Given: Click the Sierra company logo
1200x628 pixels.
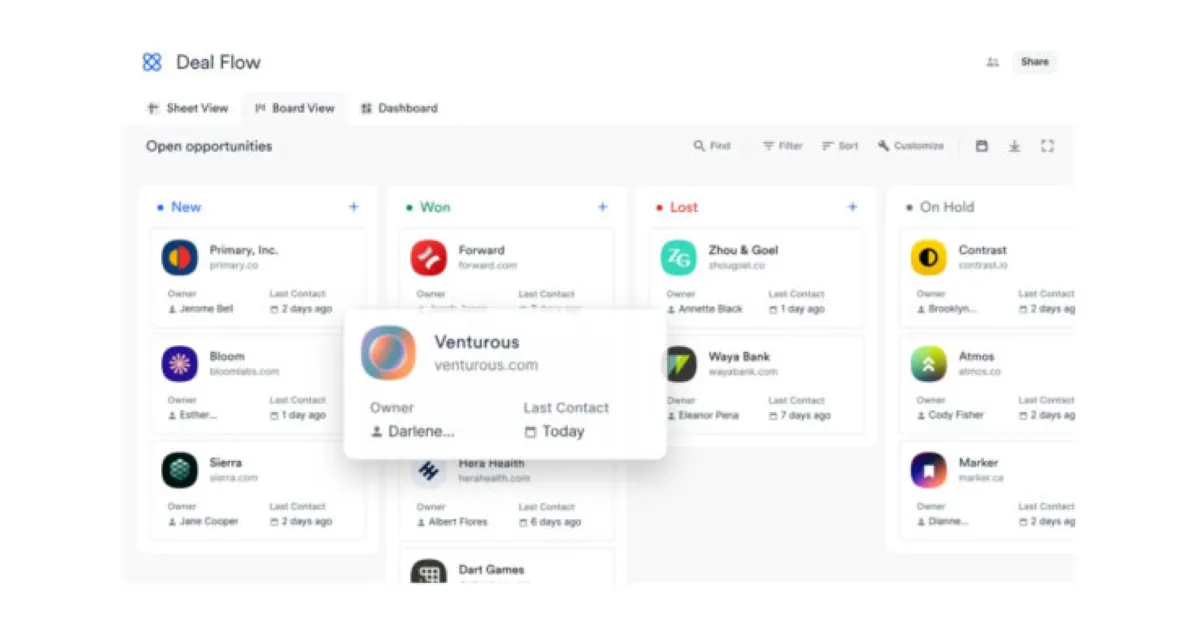Looking at the screenshot, I should click(x=180, y=470).
